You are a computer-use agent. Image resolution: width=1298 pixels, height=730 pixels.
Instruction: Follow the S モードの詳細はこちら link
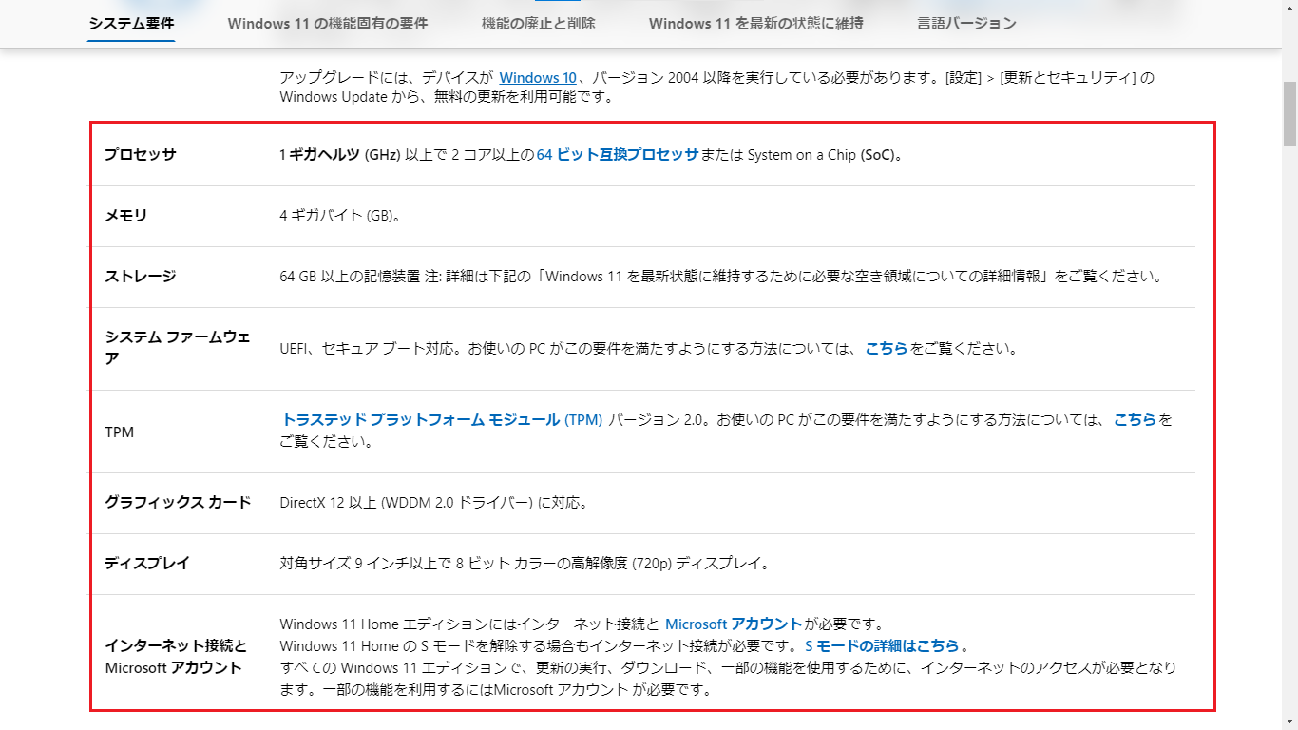[x=881, y=646]
